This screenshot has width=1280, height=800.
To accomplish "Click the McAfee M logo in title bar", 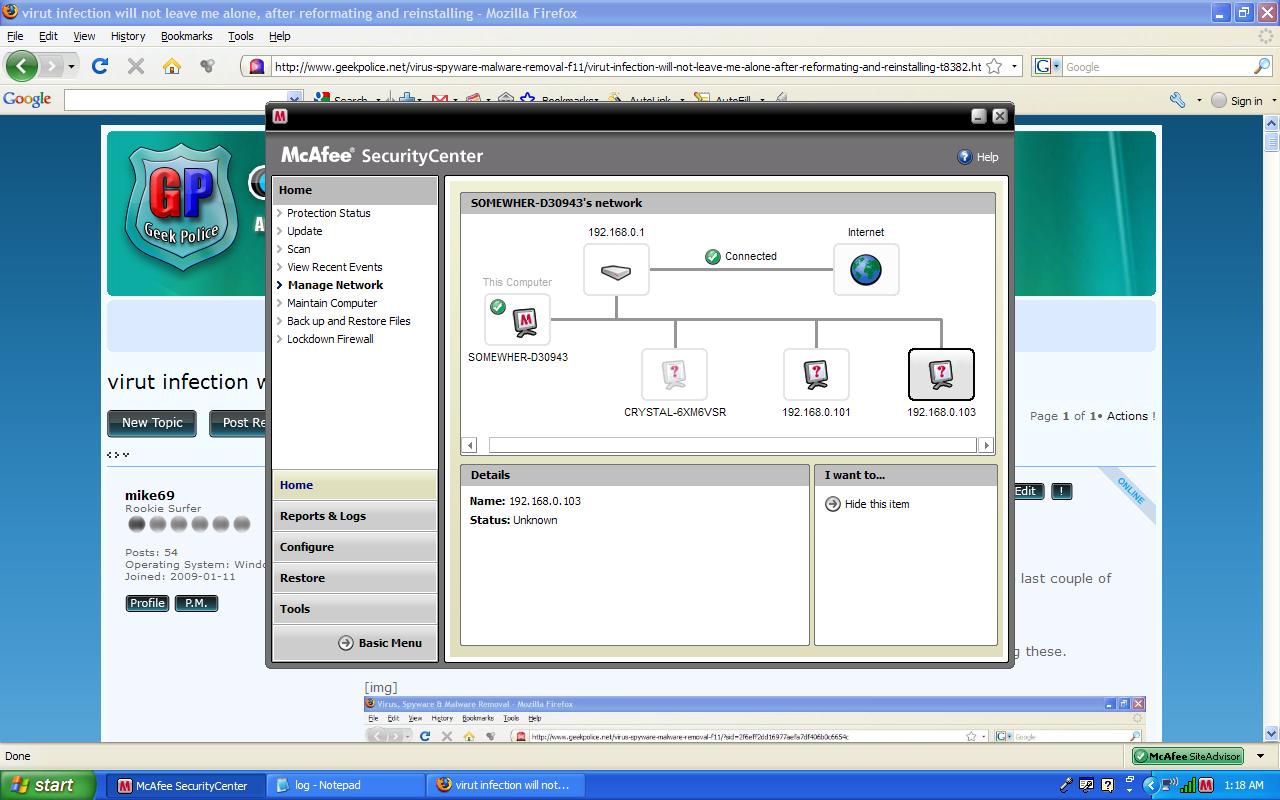I will click(280, 116).
